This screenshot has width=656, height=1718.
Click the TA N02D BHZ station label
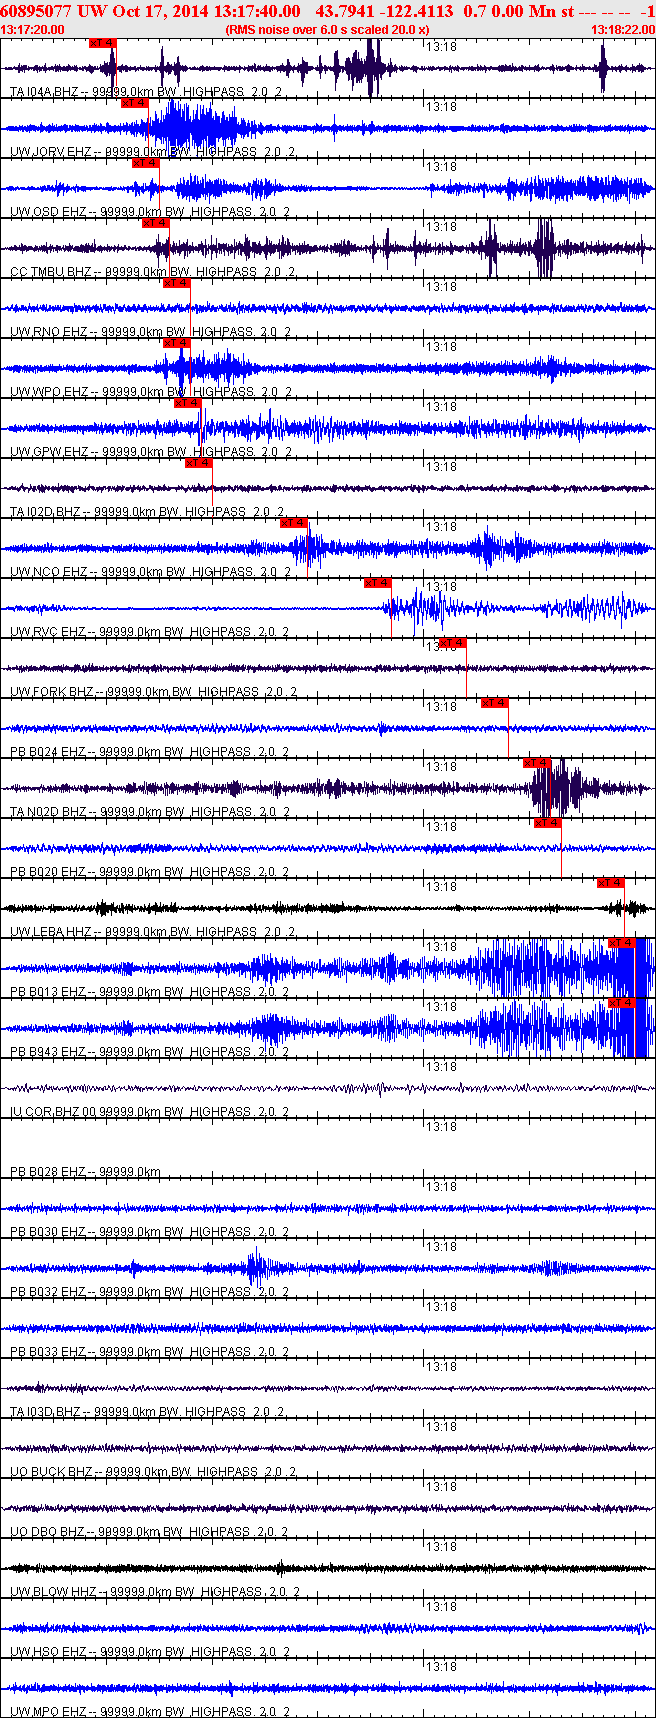150,812
